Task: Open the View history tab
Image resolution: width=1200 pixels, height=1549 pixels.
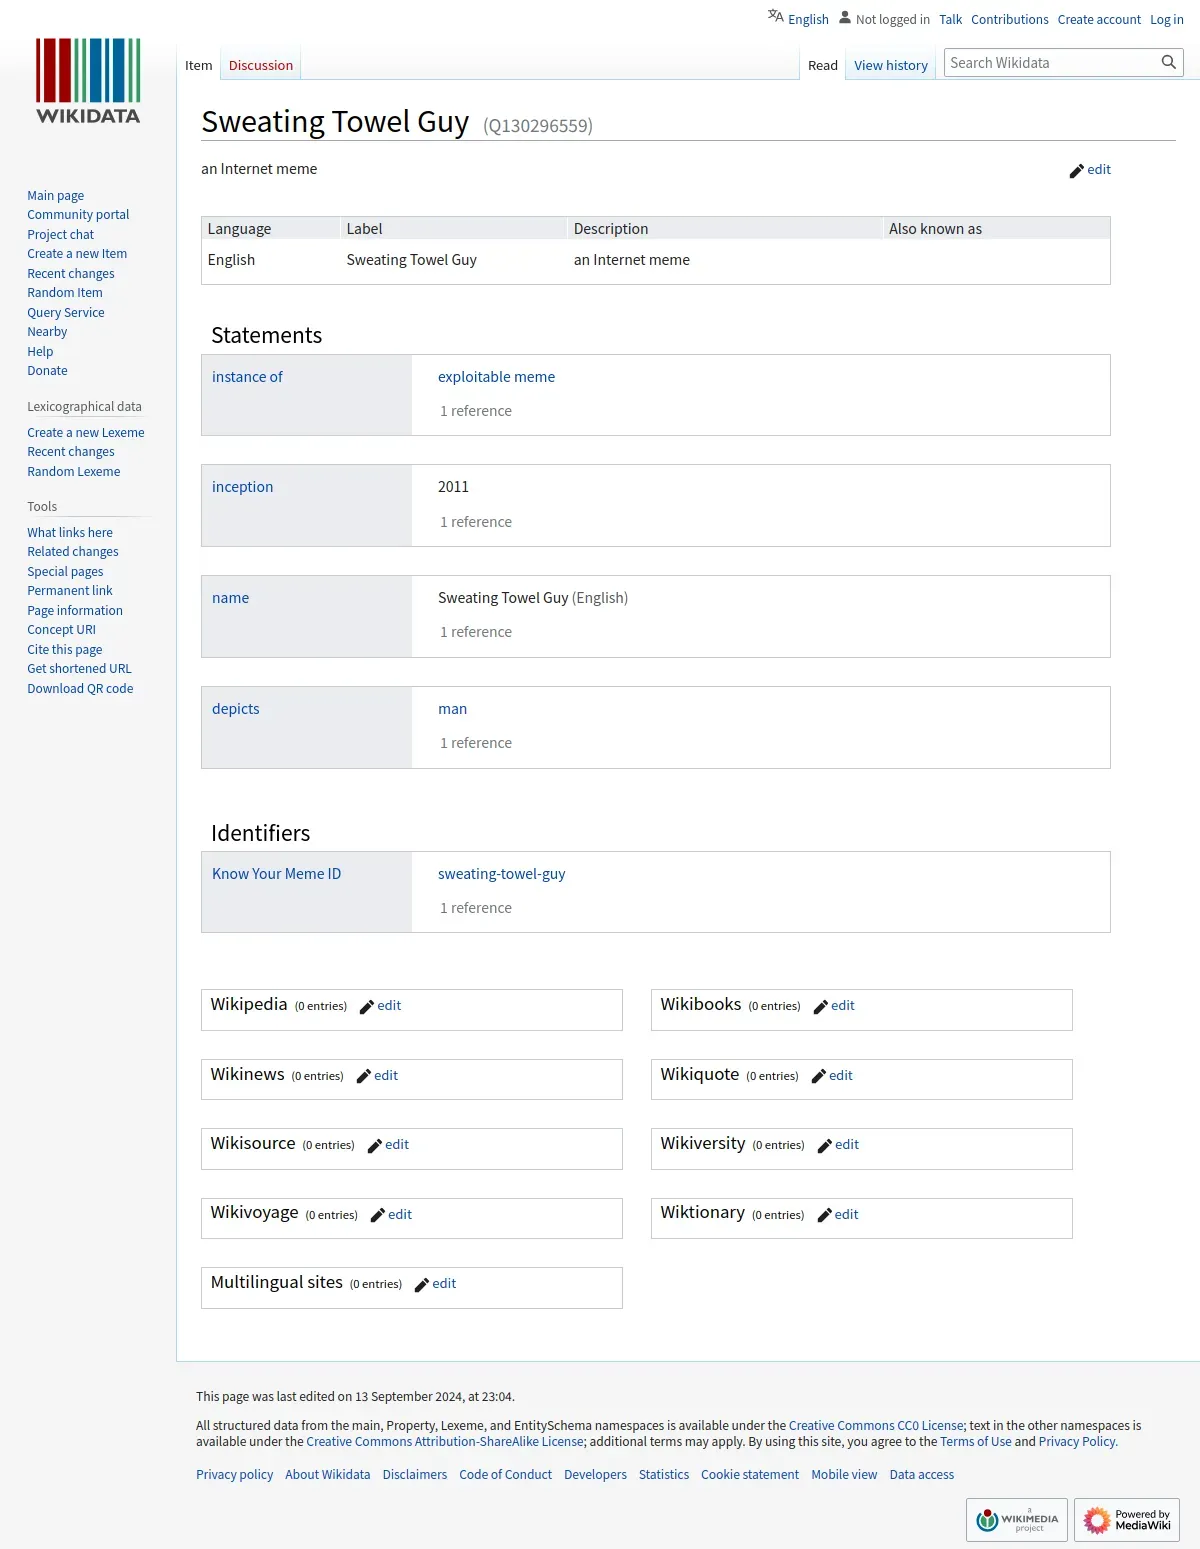Action: click(x=891, y=65)
